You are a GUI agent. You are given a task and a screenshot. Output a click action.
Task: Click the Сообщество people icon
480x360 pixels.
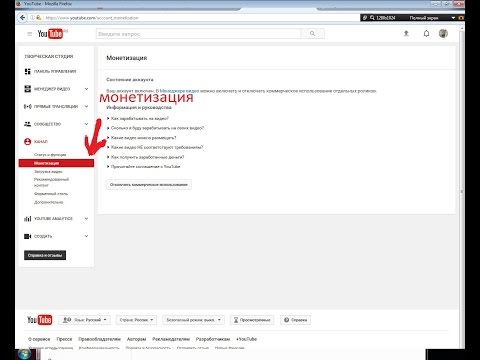[x=28, y=124]
